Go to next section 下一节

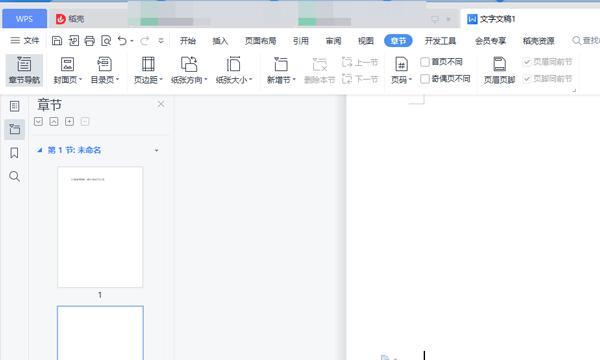pyautogui.click(x=360, y=79)
